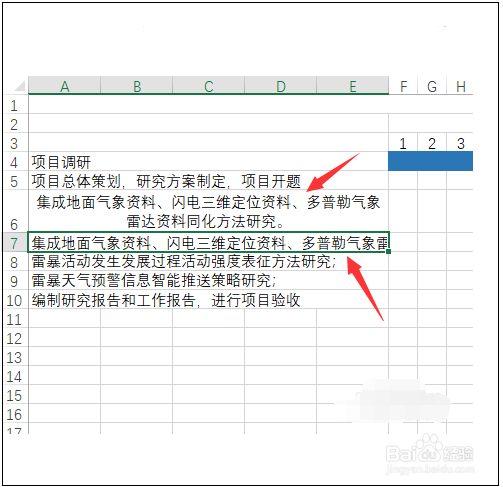This screenshot has width=503, height=487.
Task: Click empty merged cell in row 2
Action: pos(209,123)
